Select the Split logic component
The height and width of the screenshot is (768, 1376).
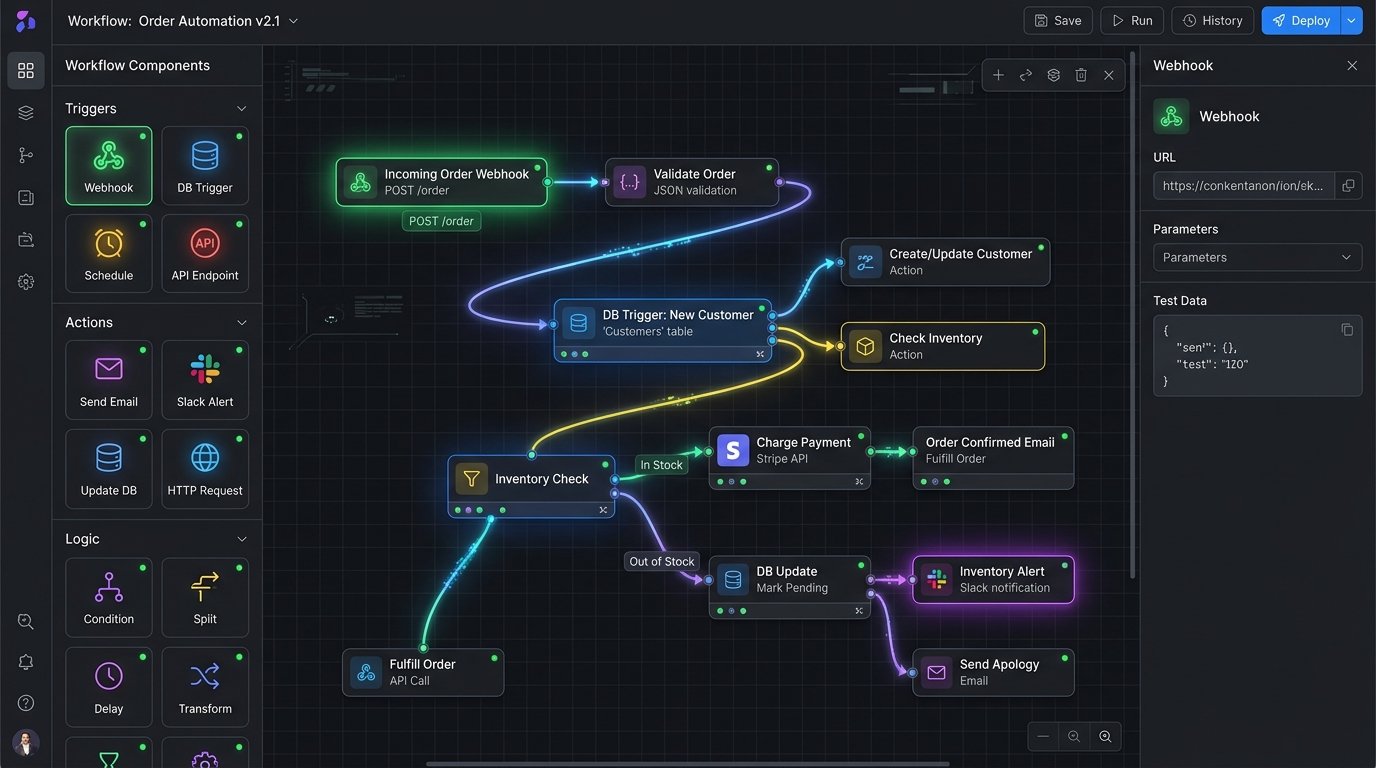pos(205,597)
